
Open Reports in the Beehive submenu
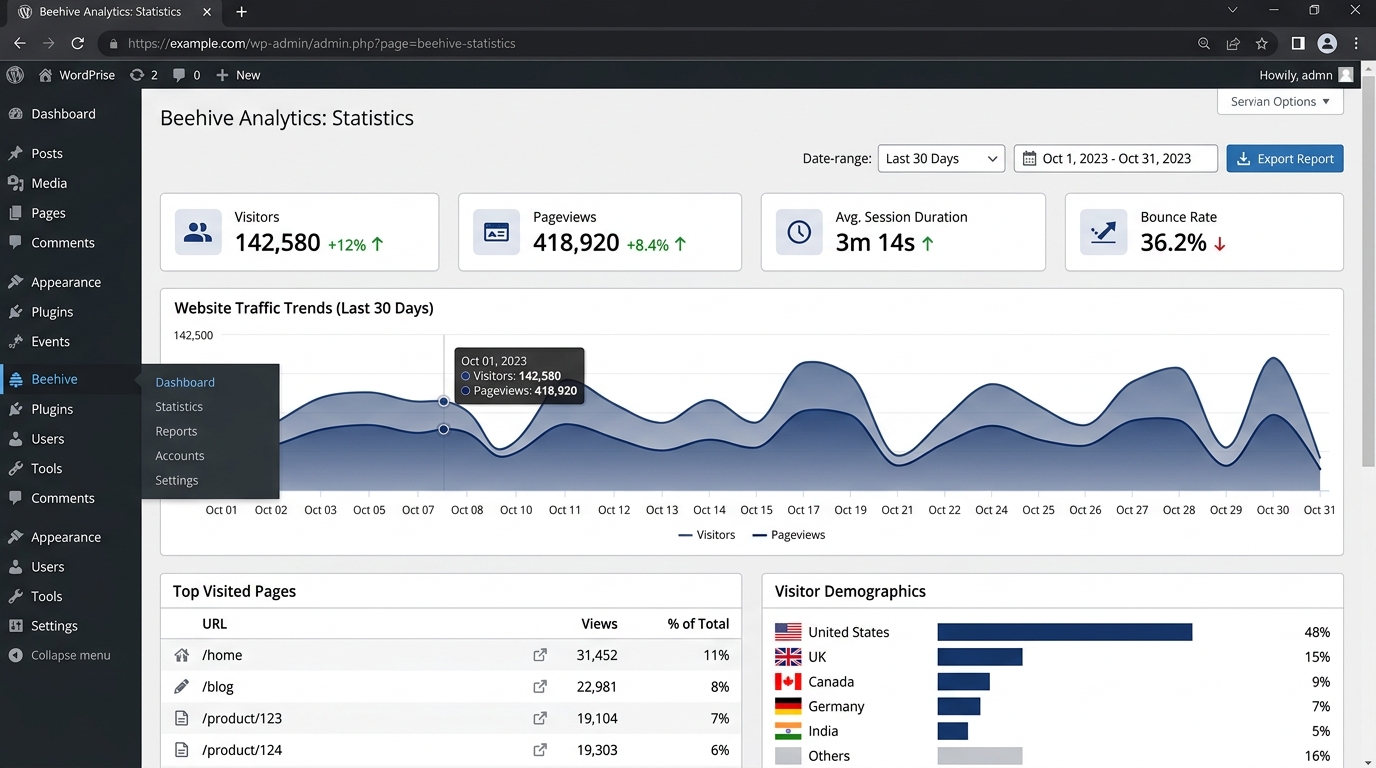[176, 431]
